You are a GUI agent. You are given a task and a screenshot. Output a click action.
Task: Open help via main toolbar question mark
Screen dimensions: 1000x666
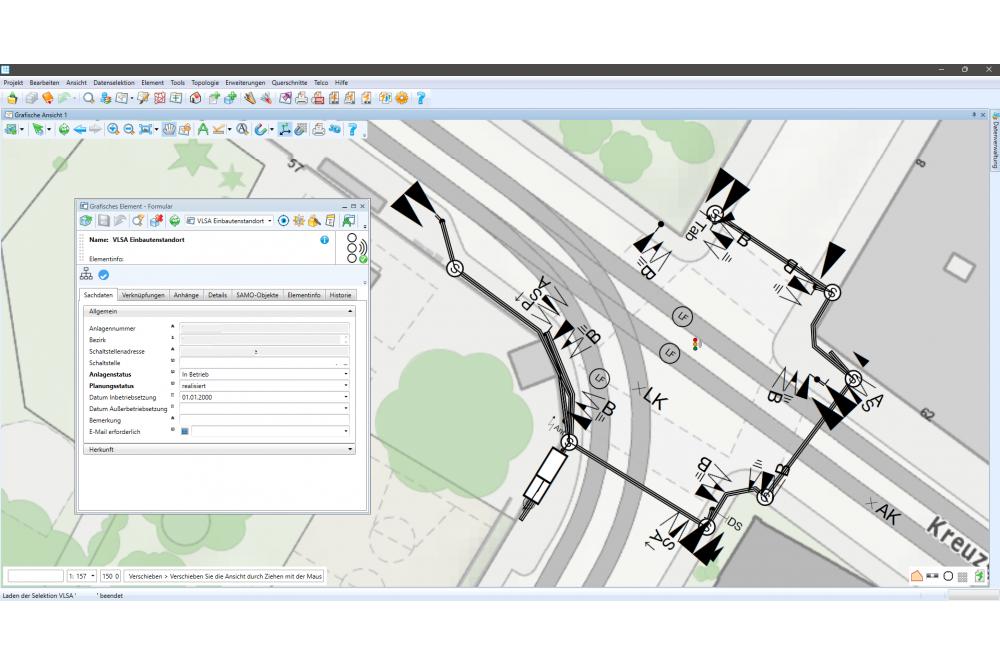pos(421,98)
